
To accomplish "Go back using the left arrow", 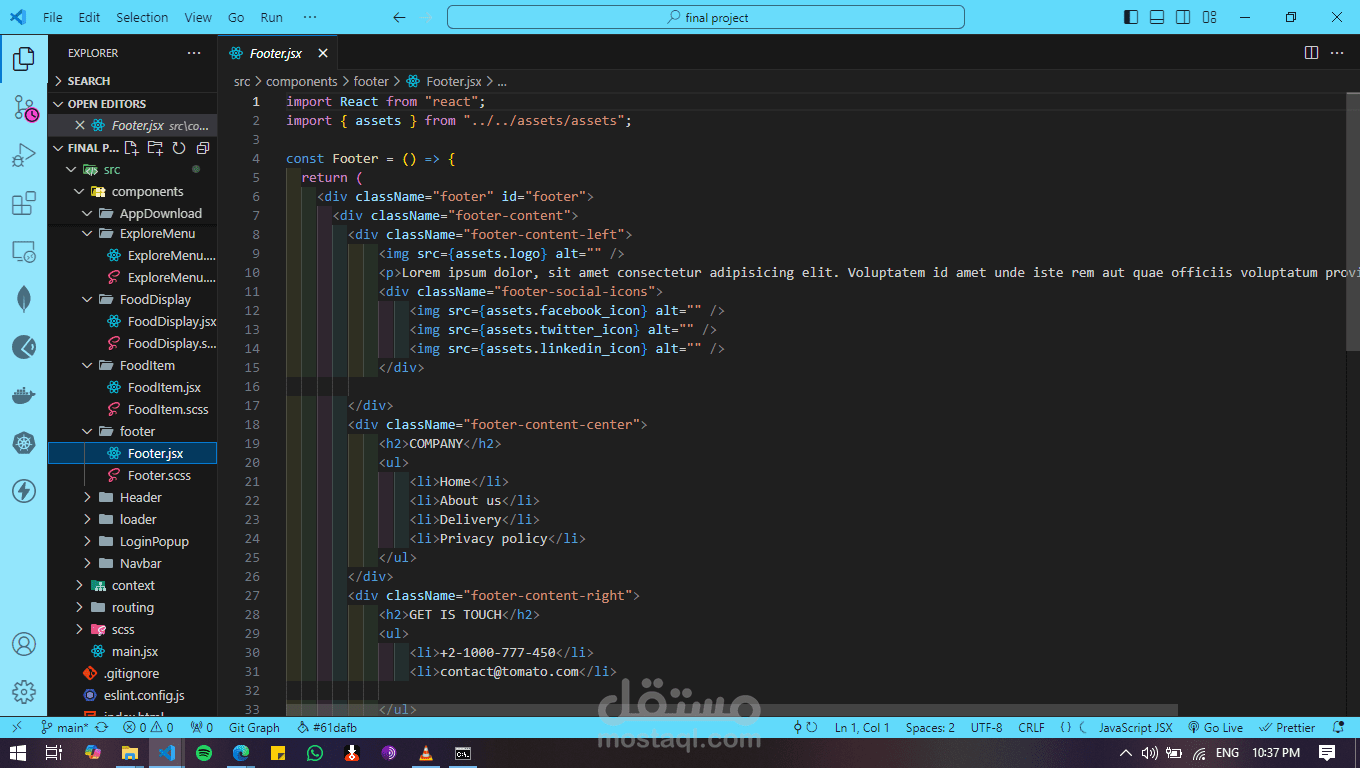I will pos(399,17).
